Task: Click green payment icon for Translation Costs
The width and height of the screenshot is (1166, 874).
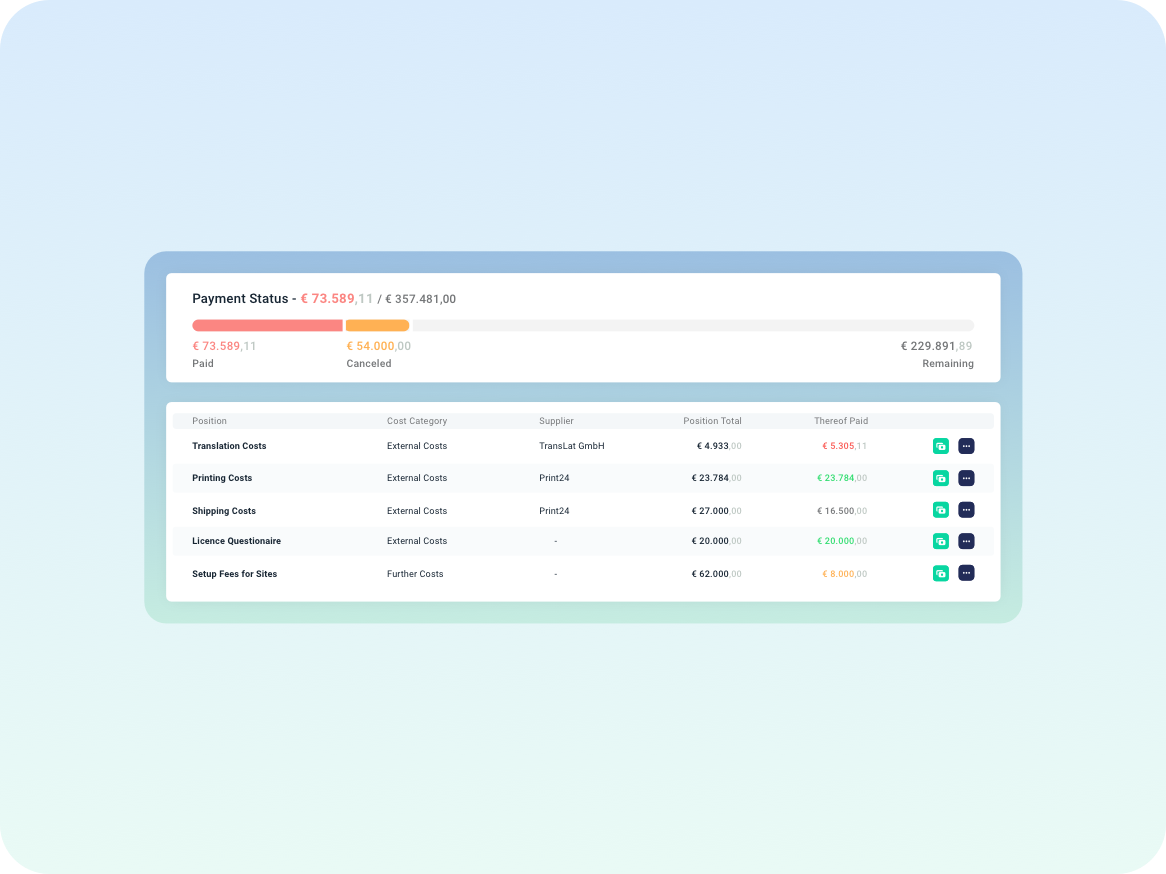Action: point(940,446)
